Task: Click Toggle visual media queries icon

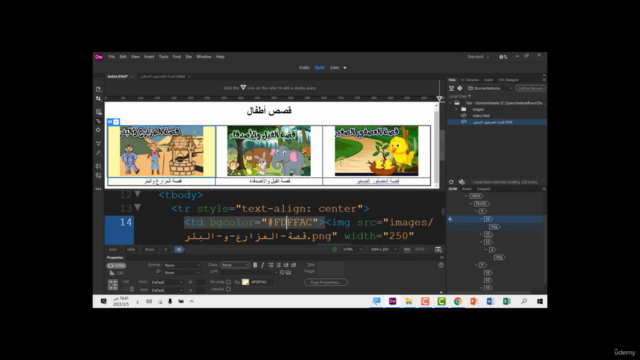Action: pyautogui.click(x=98, y=121)
